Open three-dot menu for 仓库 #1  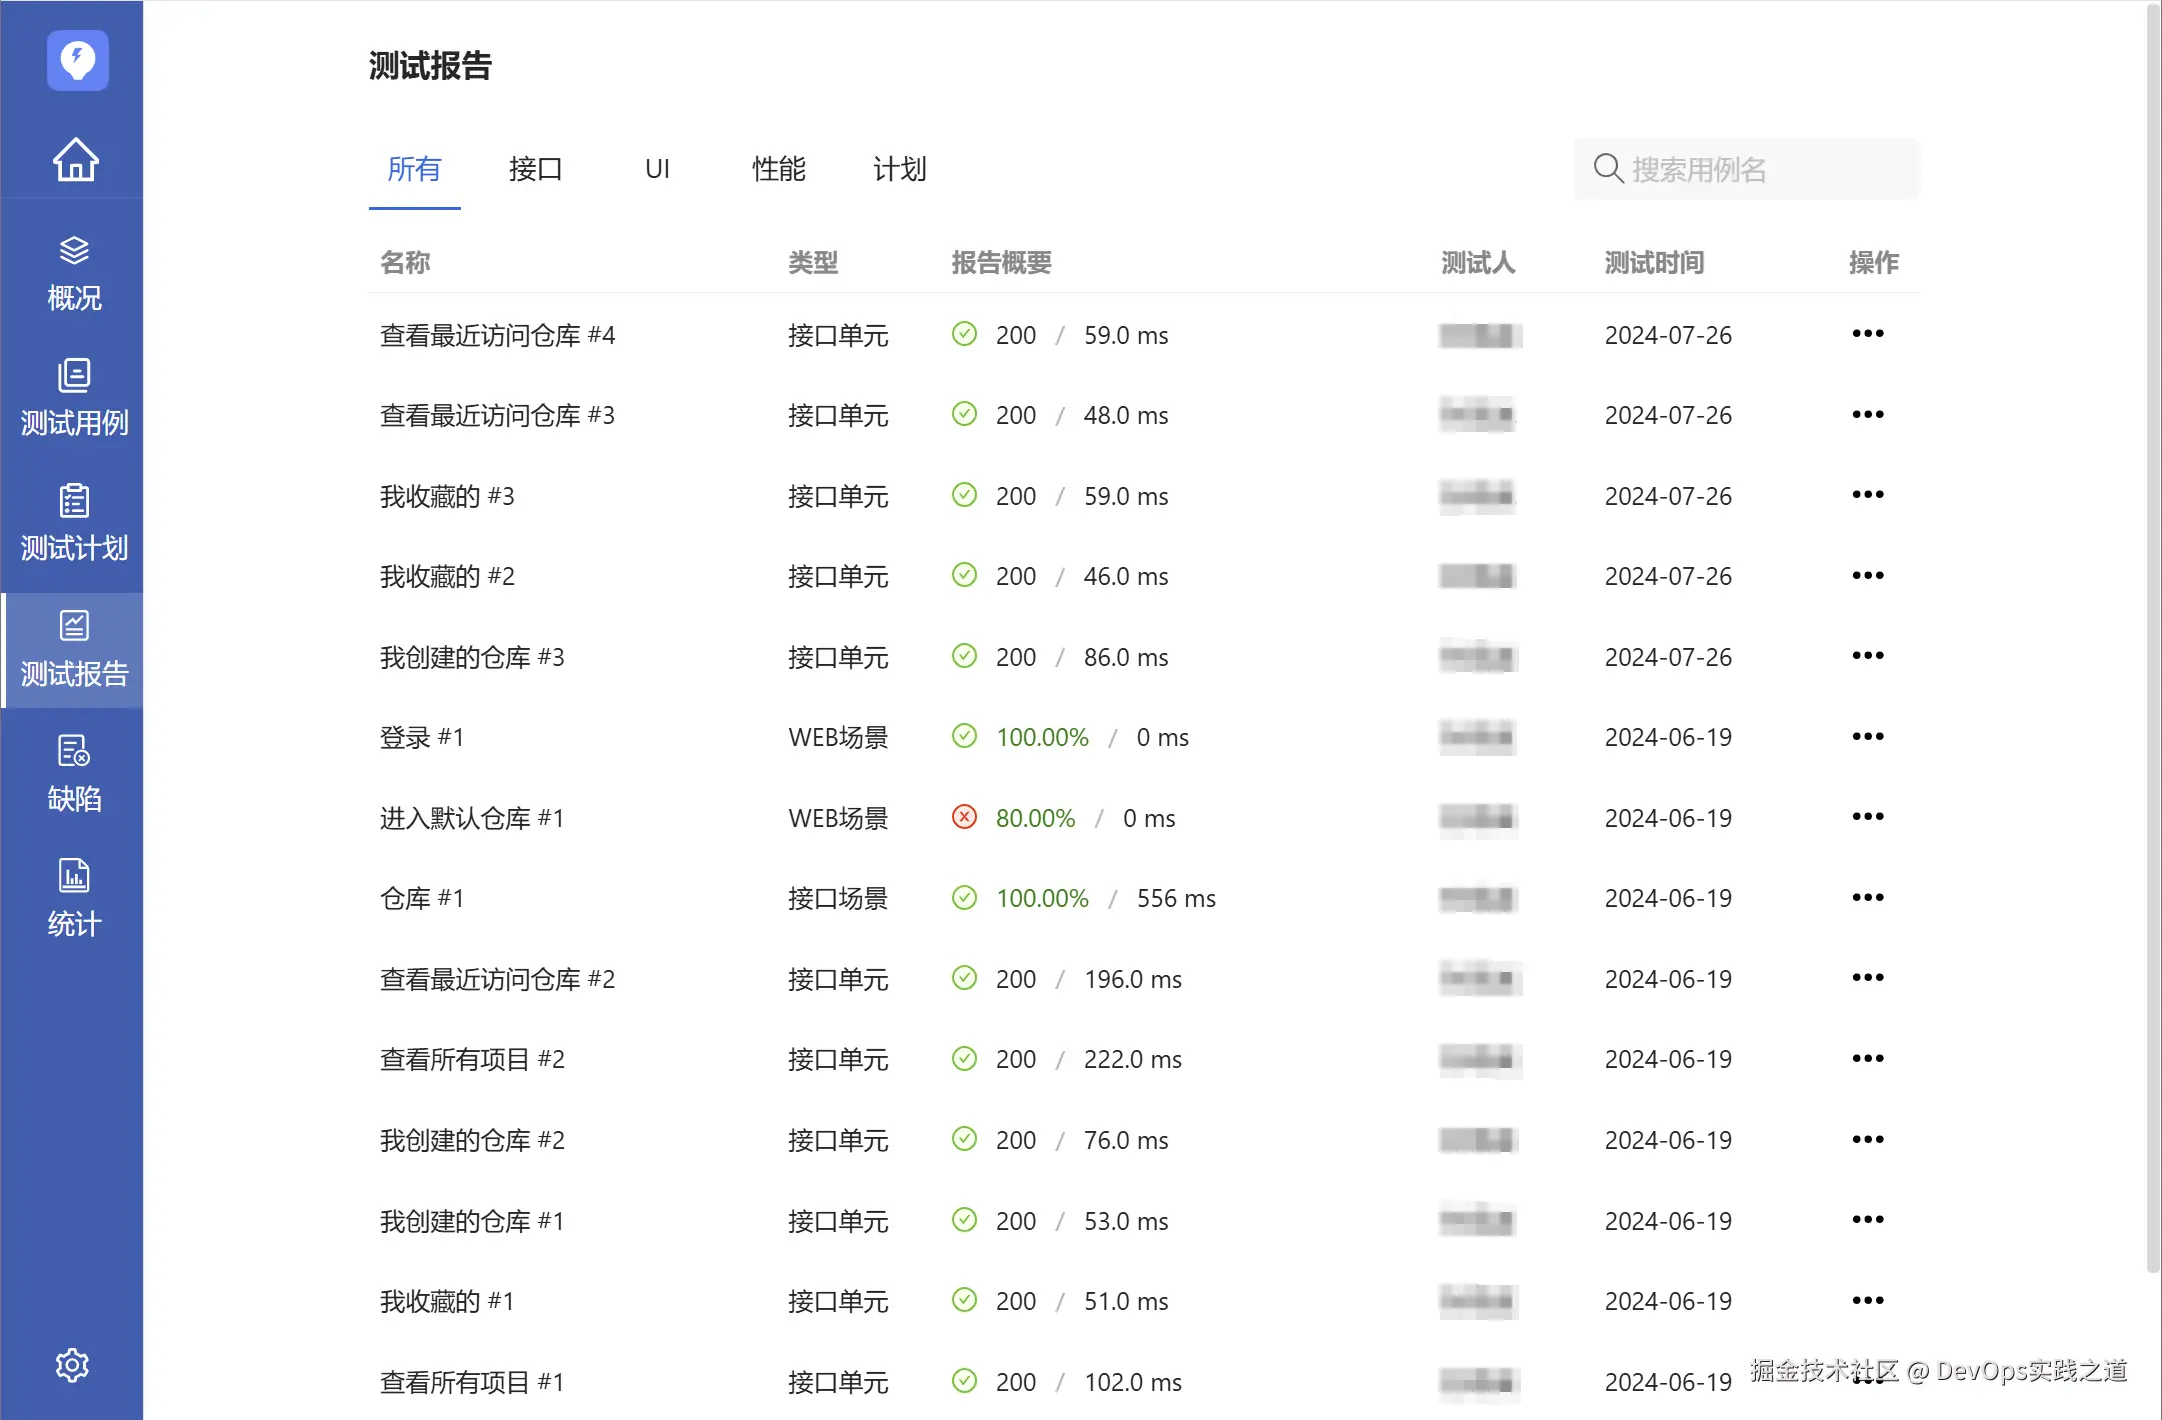(1867, 898)
